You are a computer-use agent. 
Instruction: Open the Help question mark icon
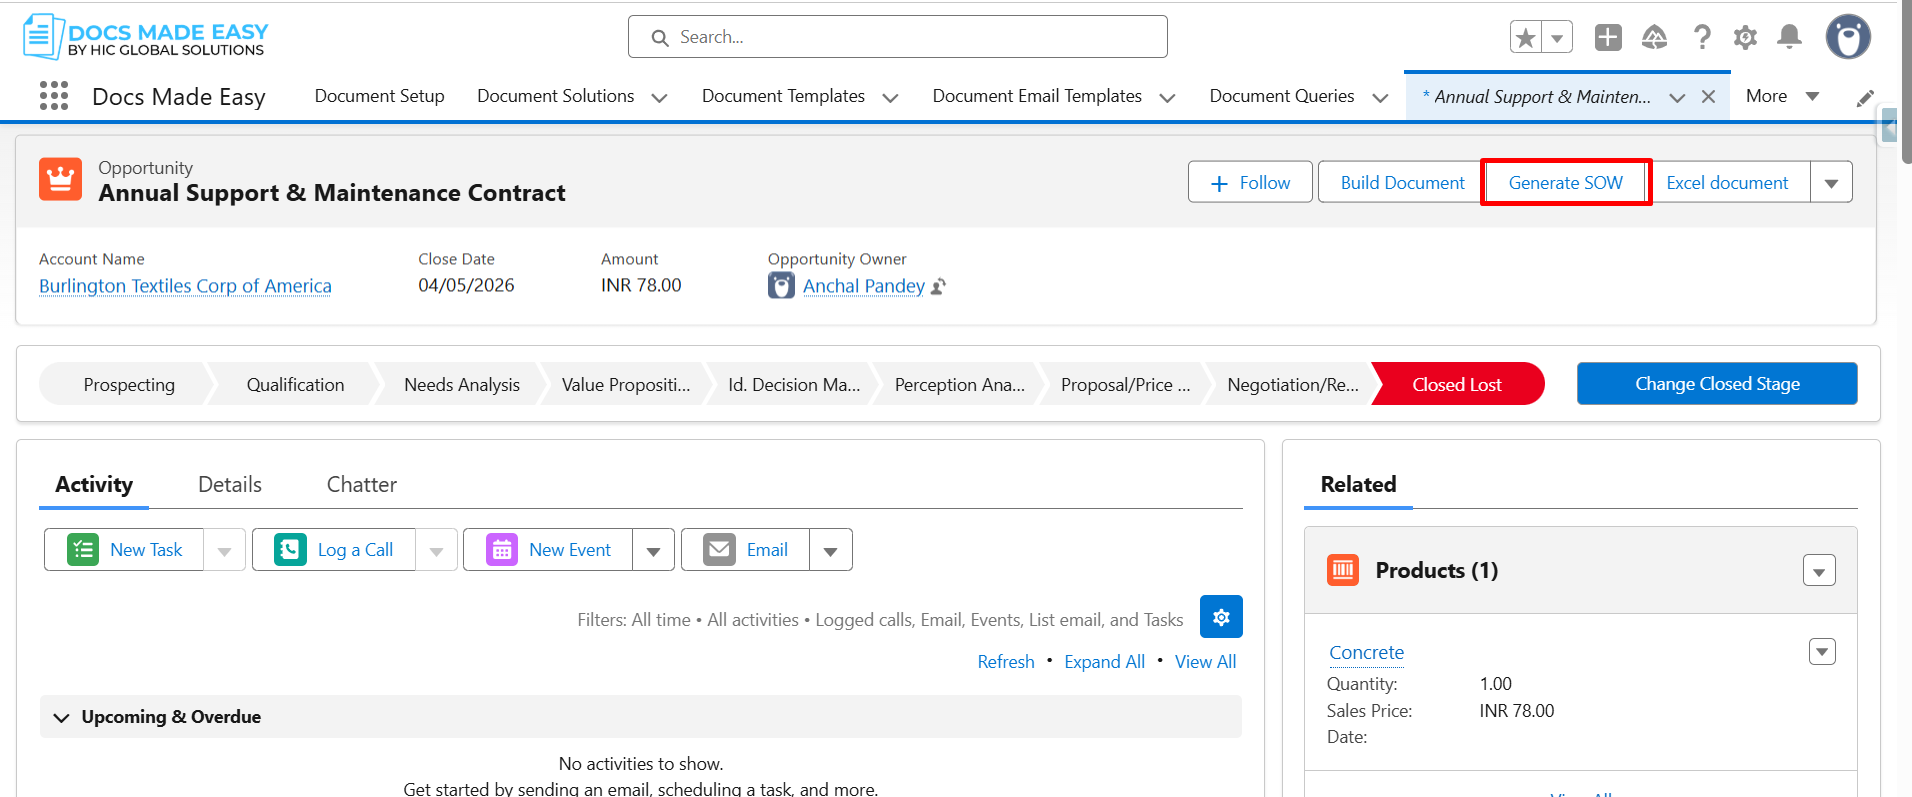(1701, 38)
